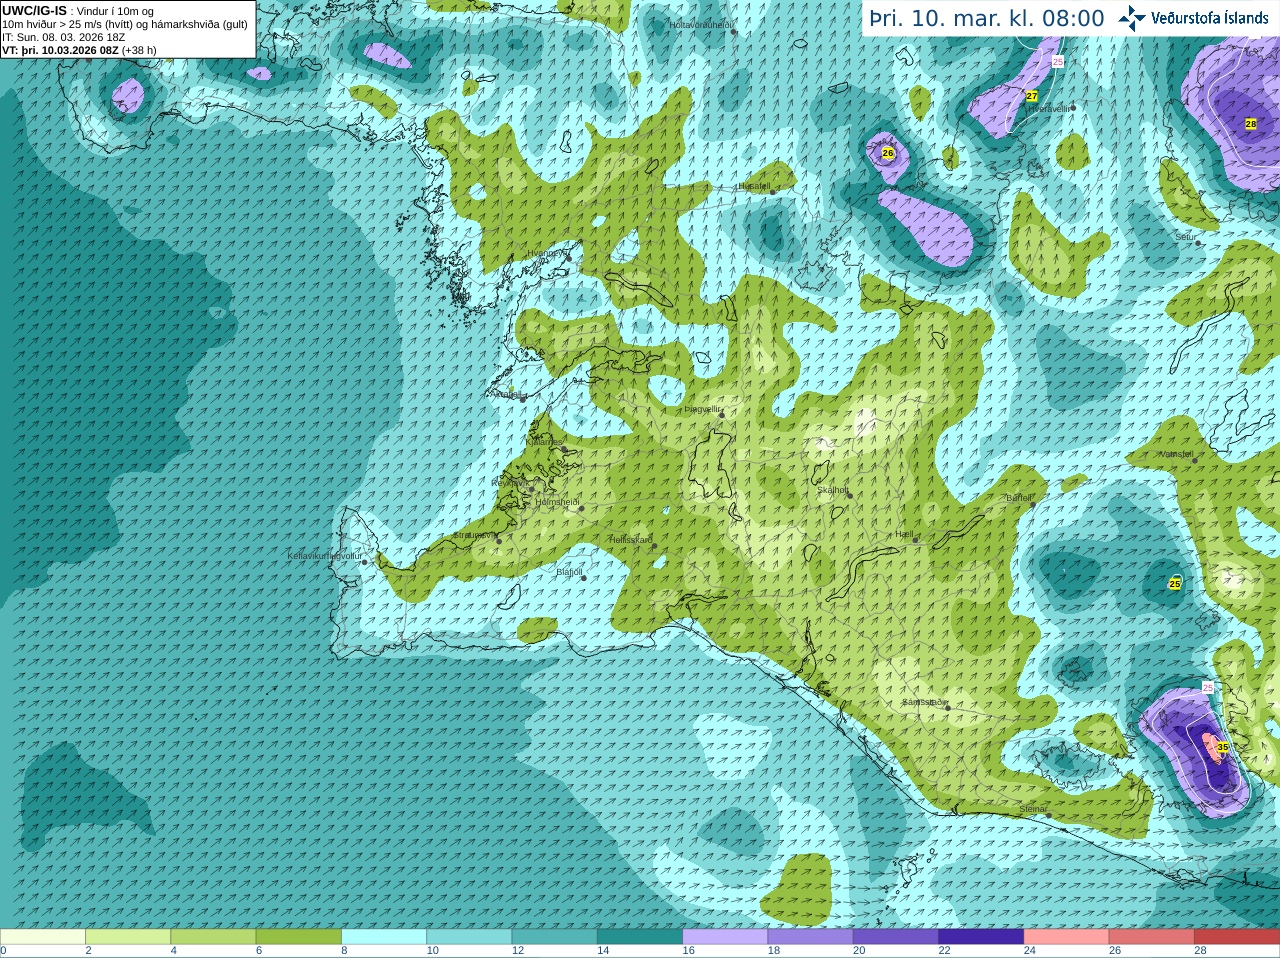
Task: Click the 14–16 m/s dark teal legend swatch
Action: point(640,937)
